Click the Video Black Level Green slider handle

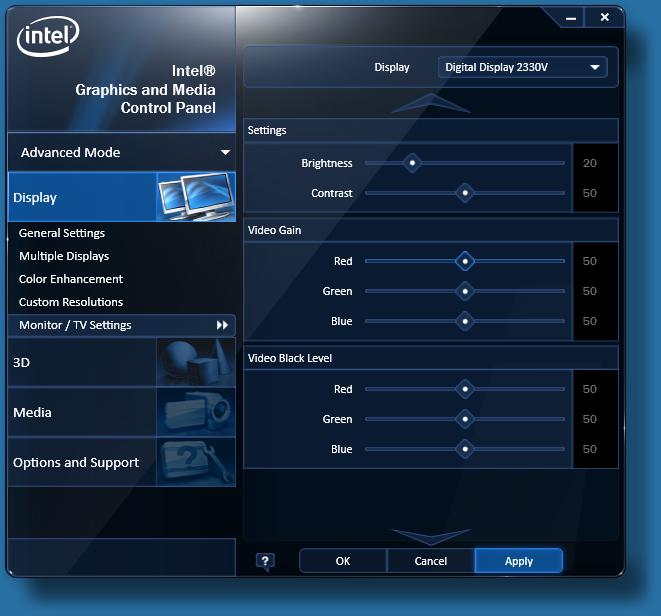tap(465, 419)
